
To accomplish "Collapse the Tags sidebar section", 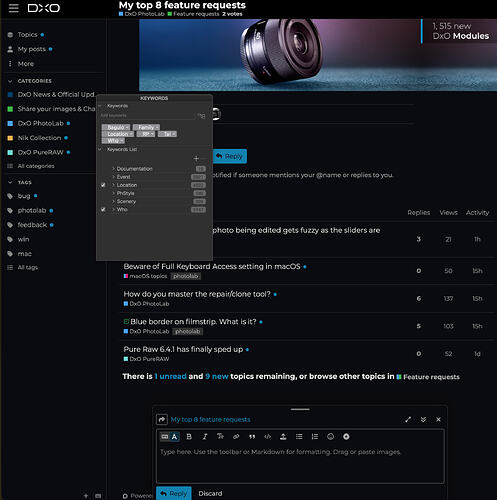I will 10,182.
